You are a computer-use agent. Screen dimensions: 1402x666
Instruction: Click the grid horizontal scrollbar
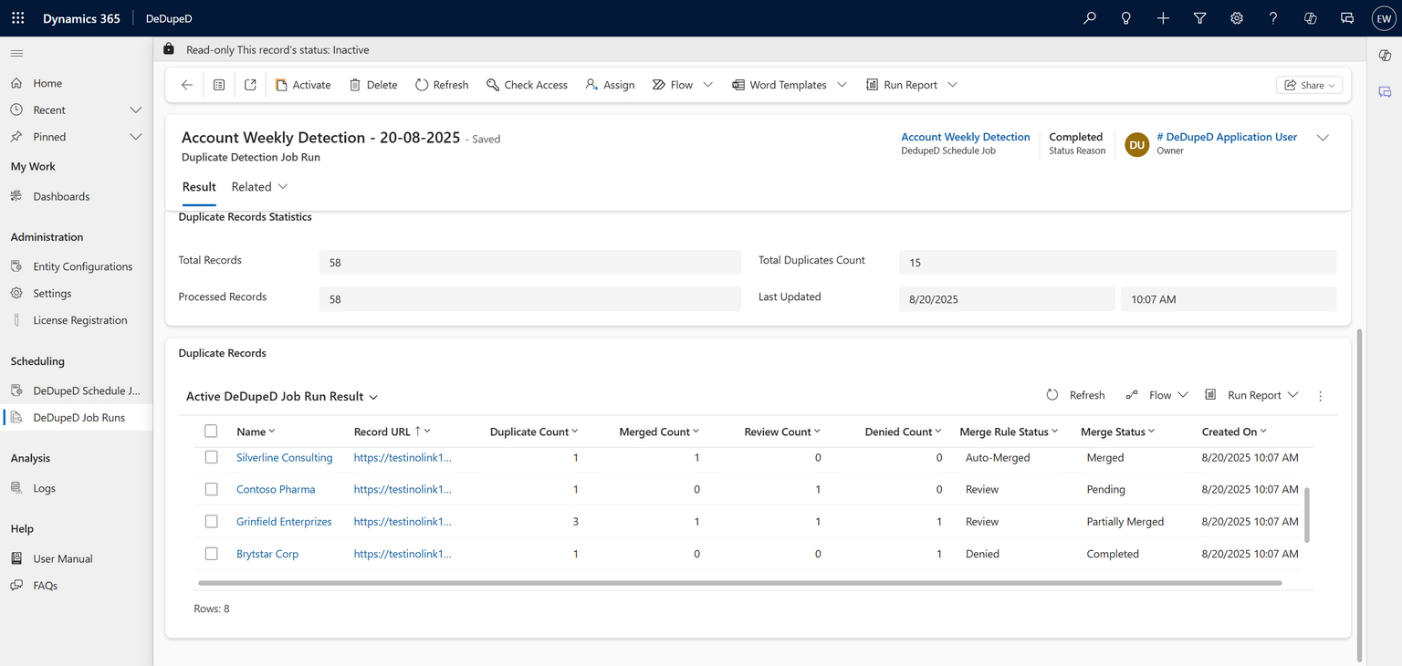(740, 582)
